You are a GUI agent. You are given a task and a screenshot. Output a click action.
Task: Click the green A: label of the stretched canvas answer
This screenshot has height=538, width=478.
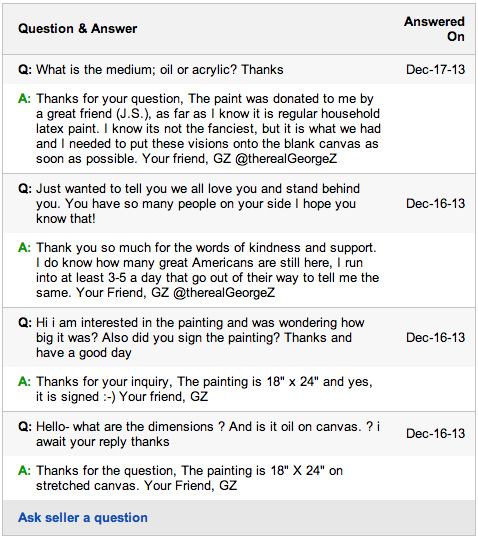pos(24,471)
